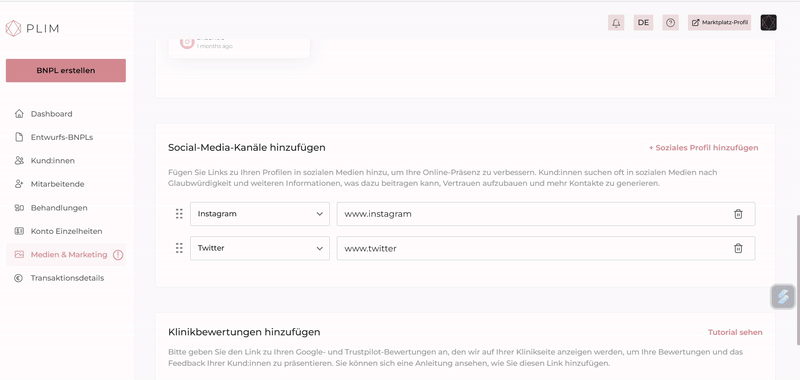
Task: Click the Behandlungen icon
Action: 19,208
